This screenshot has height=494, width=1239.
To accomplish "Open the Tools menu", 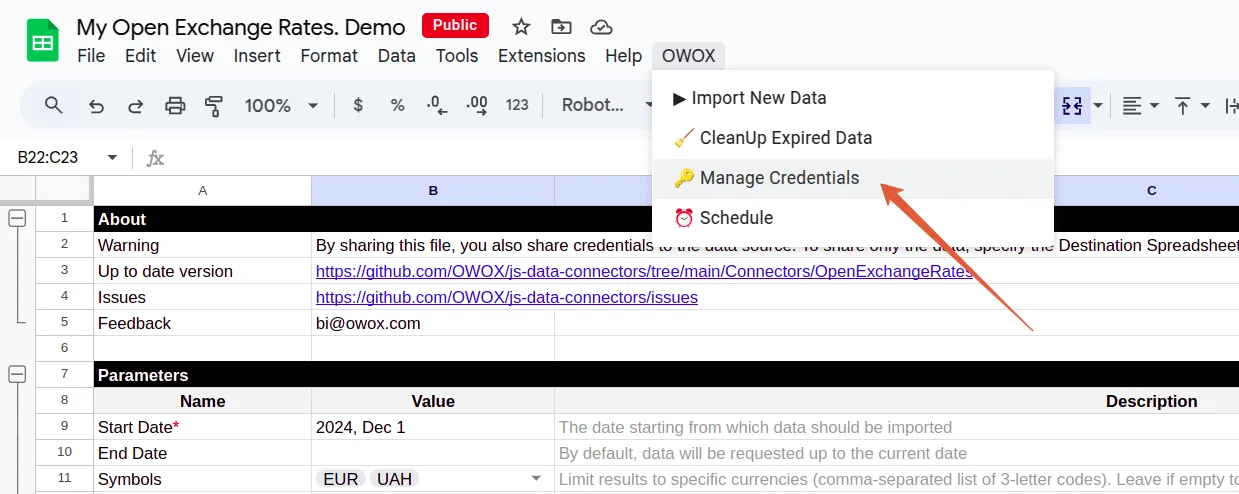I will tap(457, 56).
